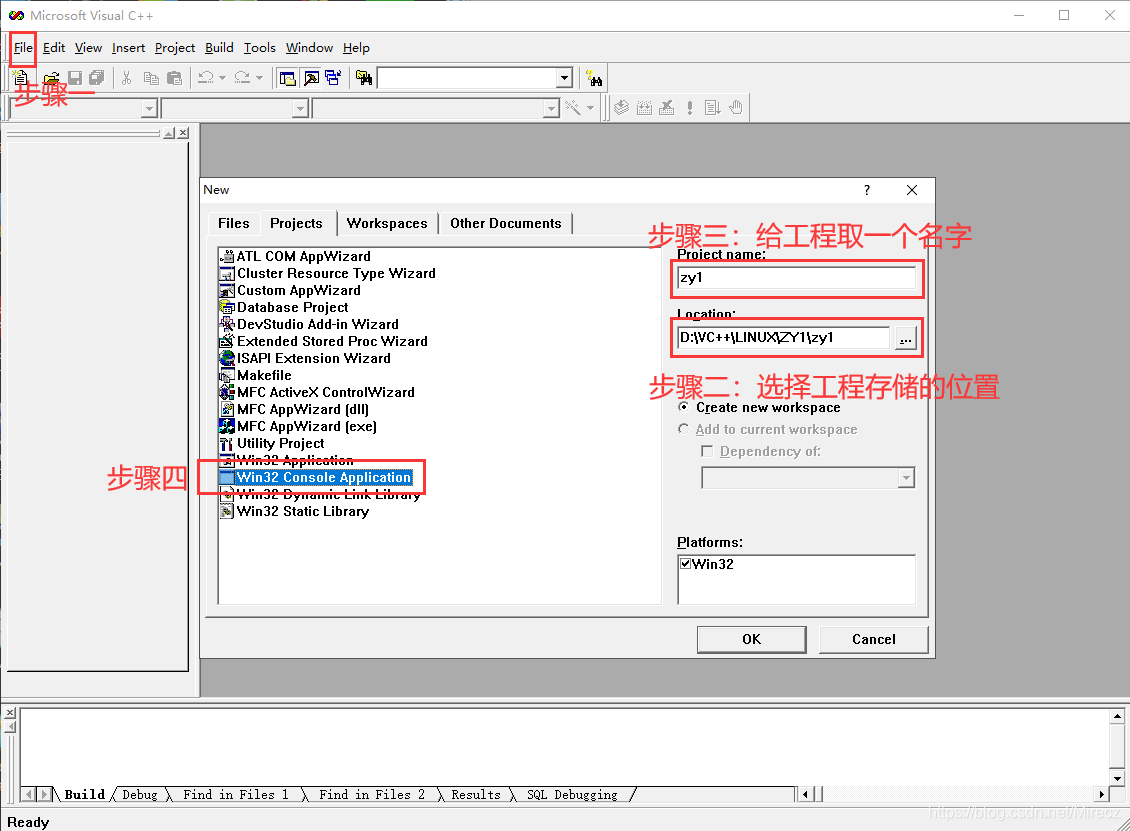
Task: Click the Paste clipboard icon
Action: point(174,78)
